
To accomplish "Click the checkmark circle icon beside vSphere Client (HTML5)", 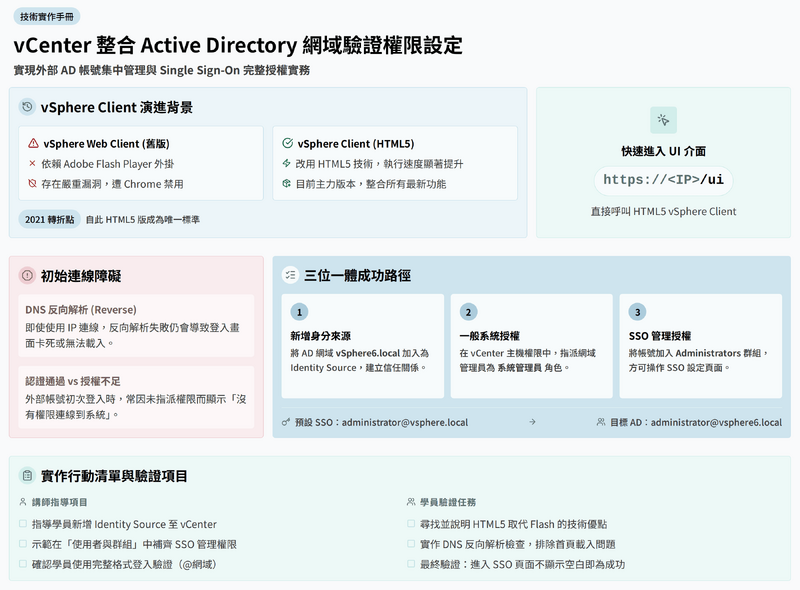I will coord(288,143).
